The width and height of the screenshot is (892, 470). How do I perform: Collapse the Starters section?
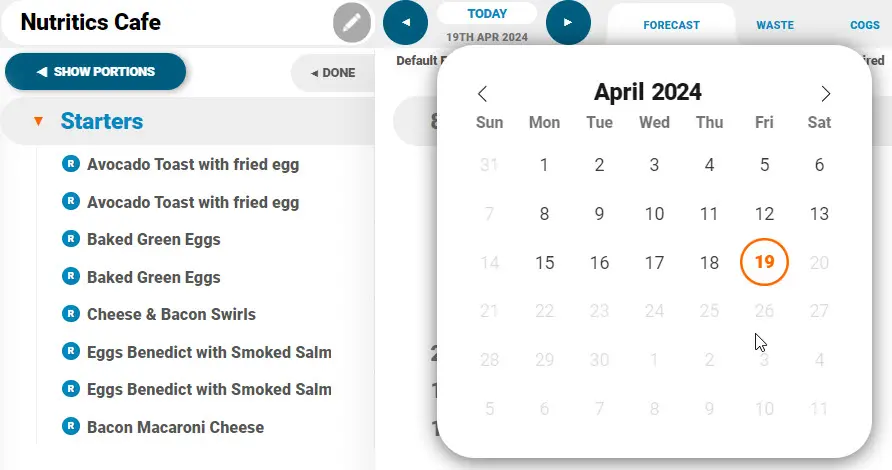(x=38, y=122)
